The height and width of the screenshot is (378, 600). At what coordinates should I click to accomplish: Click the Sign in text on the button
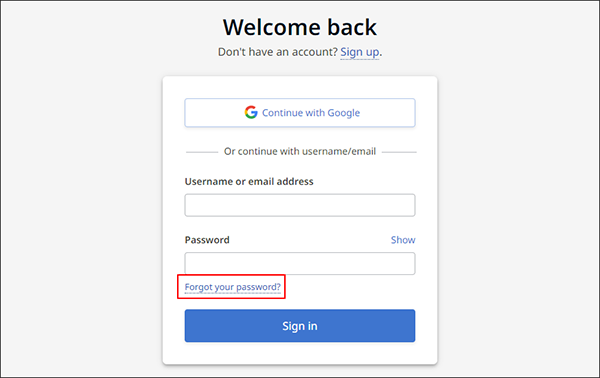tap(300, 326)
